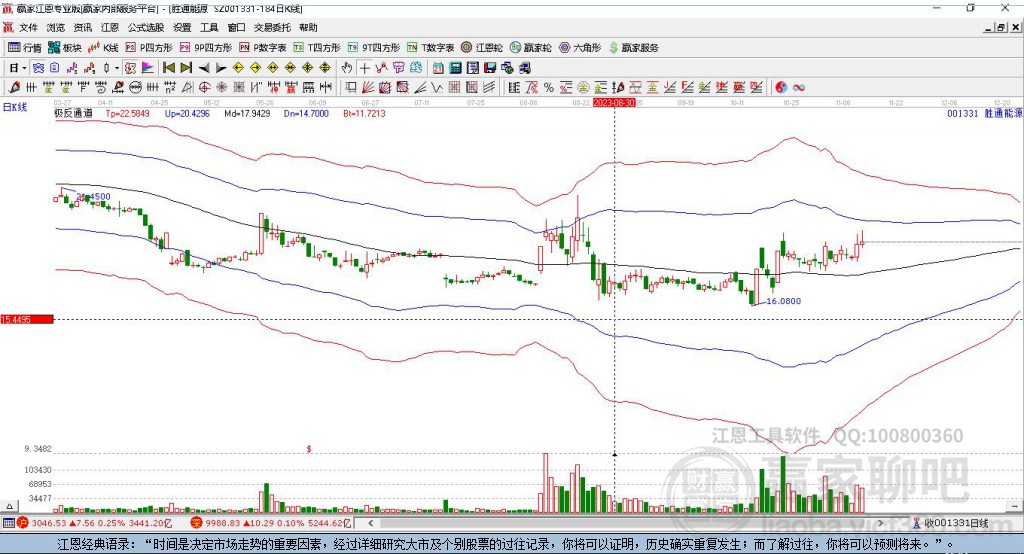Viewport: 1024px width, 554px height.
Task: Open 赢家服务 with dollar icon
Action: point(633,48)
